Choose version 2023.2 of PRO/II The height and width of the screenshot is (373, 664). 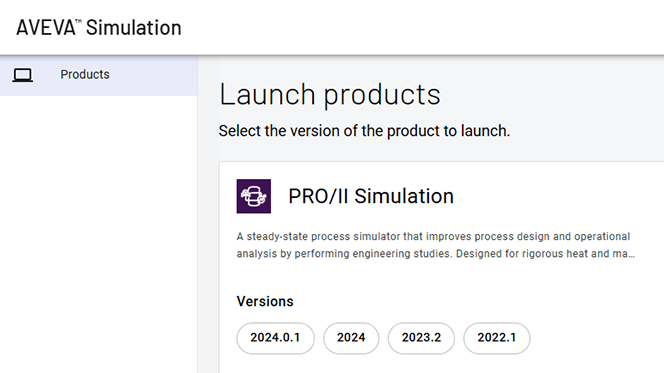(x=421, y=338)
